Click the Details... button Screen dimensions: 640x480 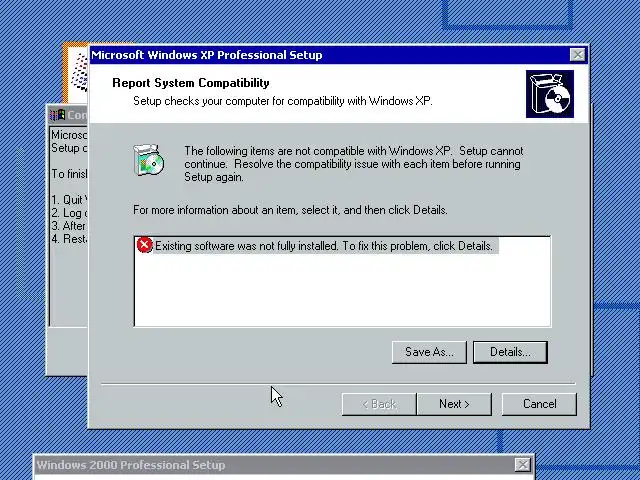510,352
